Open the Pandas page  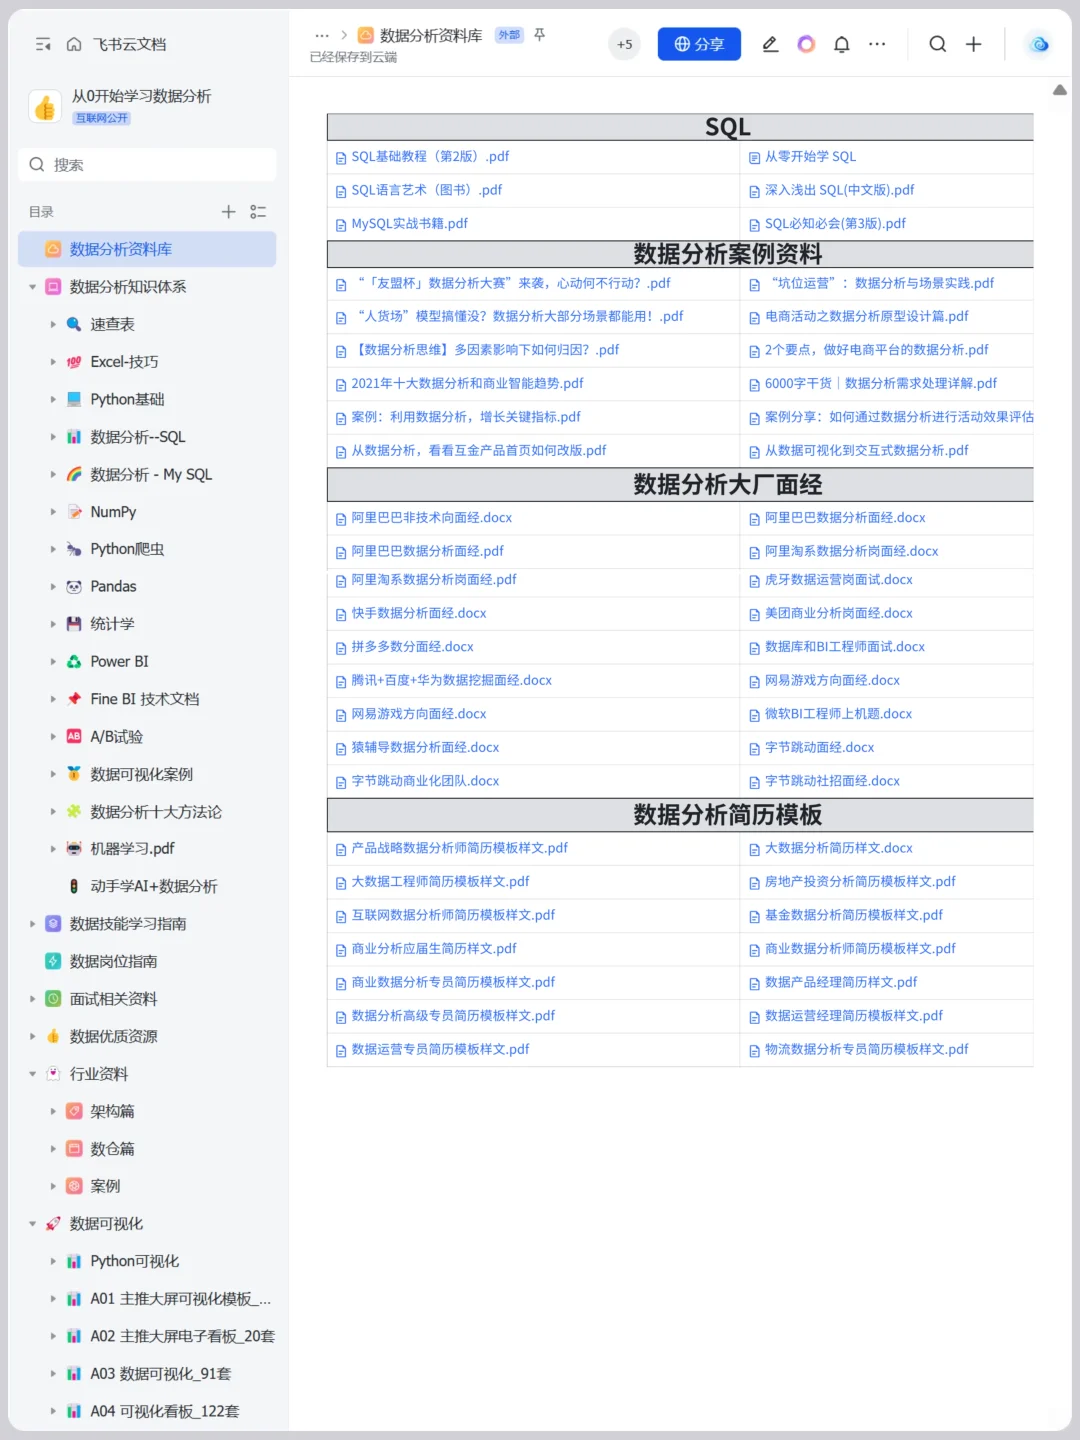click(x=113, y=587)
